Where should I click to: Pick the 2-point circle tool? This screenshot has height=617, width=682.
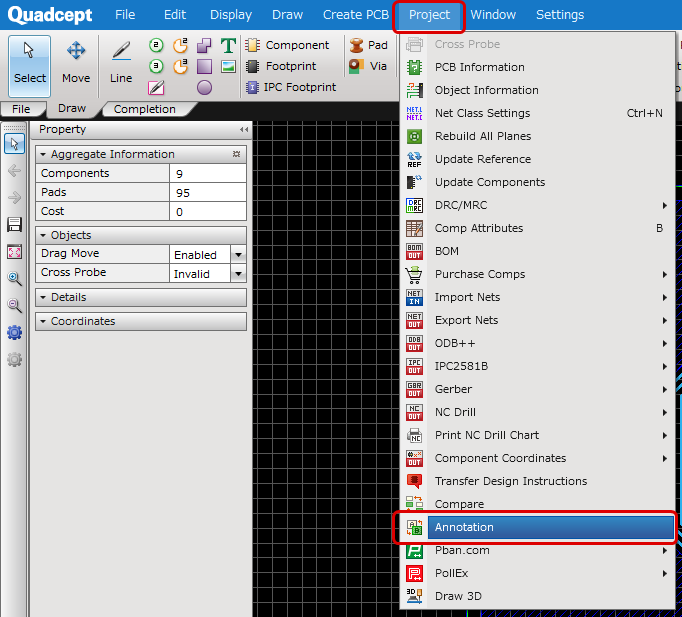[x=156, y=45]
